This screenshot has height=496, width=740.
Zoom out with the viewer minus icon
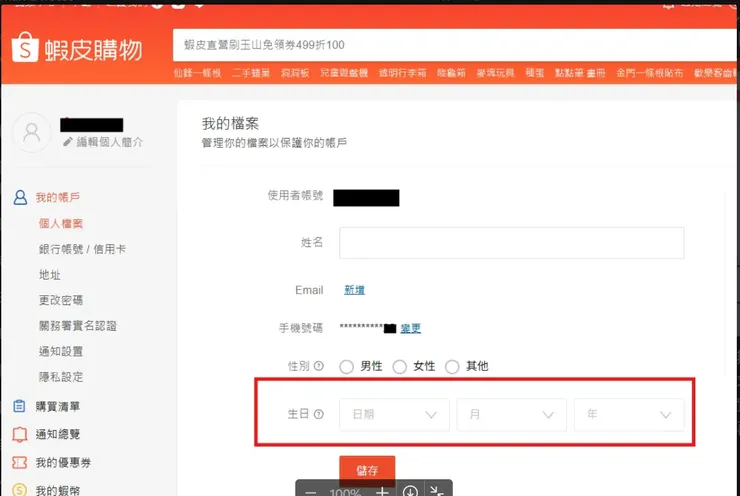310,492
